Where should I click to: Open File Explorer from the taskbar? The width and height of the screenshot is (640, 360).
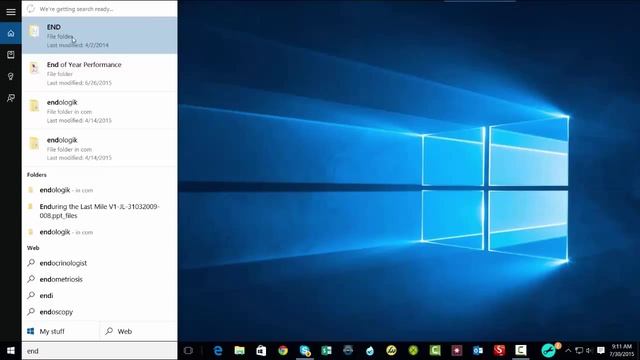240,351
